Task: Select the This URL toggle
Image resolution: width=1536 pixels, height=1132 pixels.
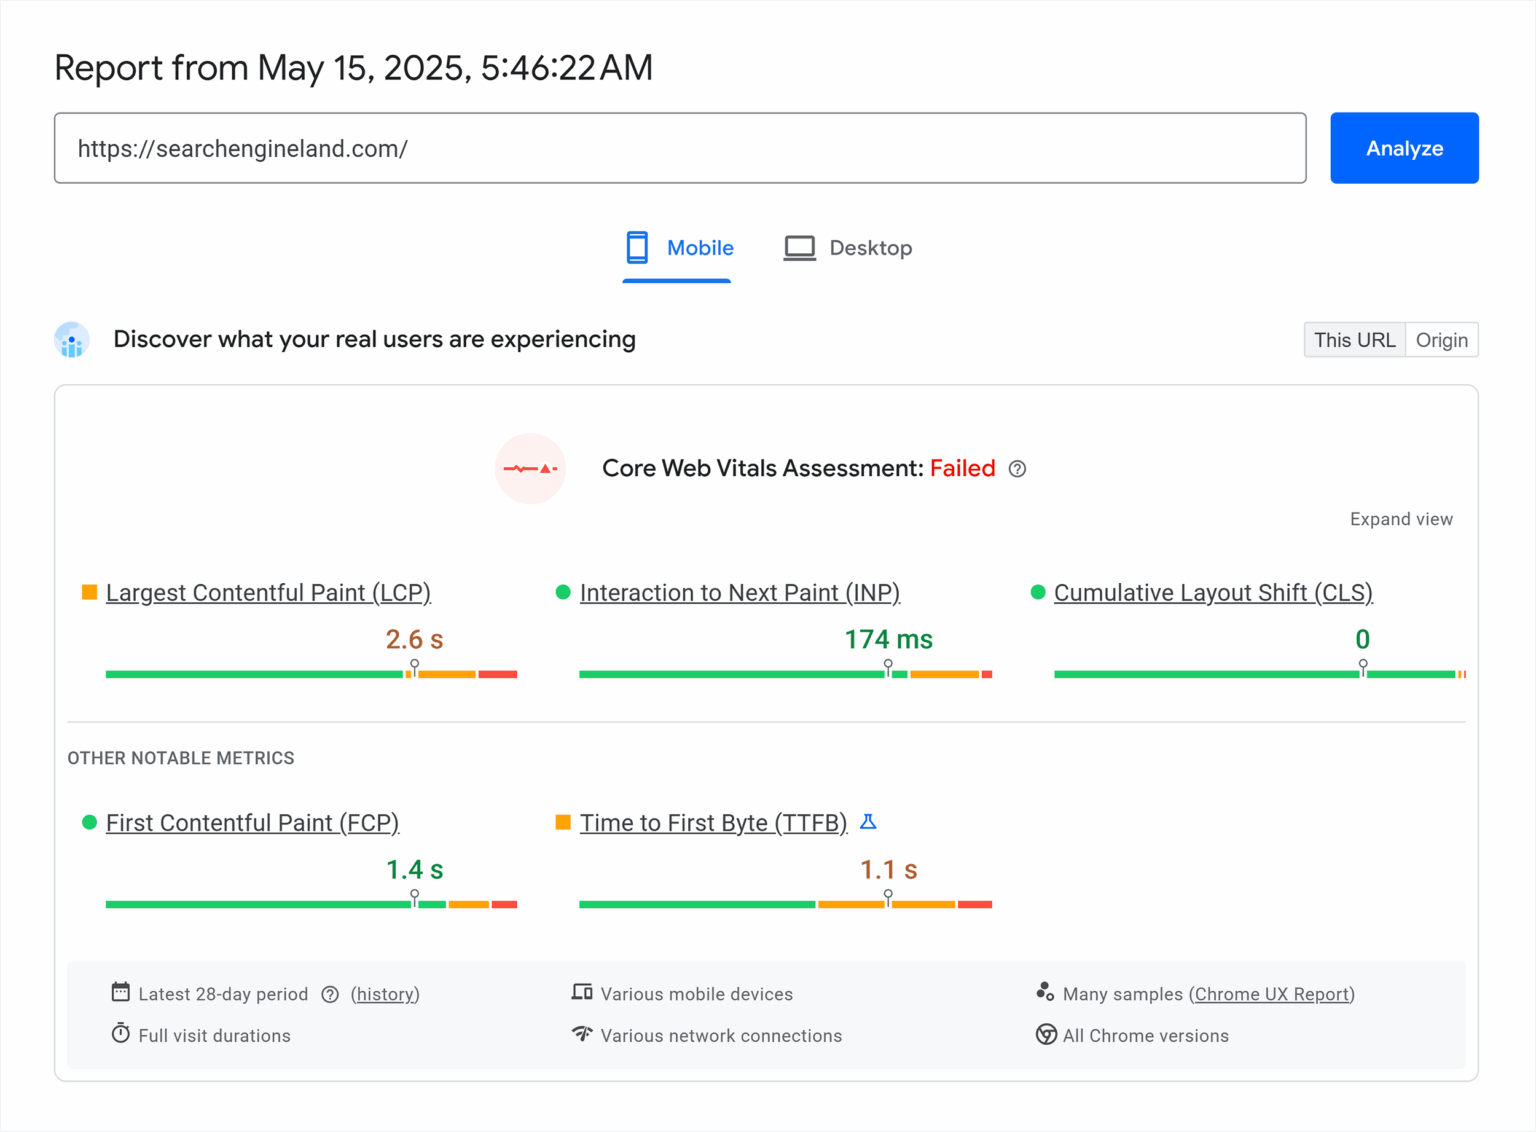Action: pyautogui.click(x=1355, y=340)
